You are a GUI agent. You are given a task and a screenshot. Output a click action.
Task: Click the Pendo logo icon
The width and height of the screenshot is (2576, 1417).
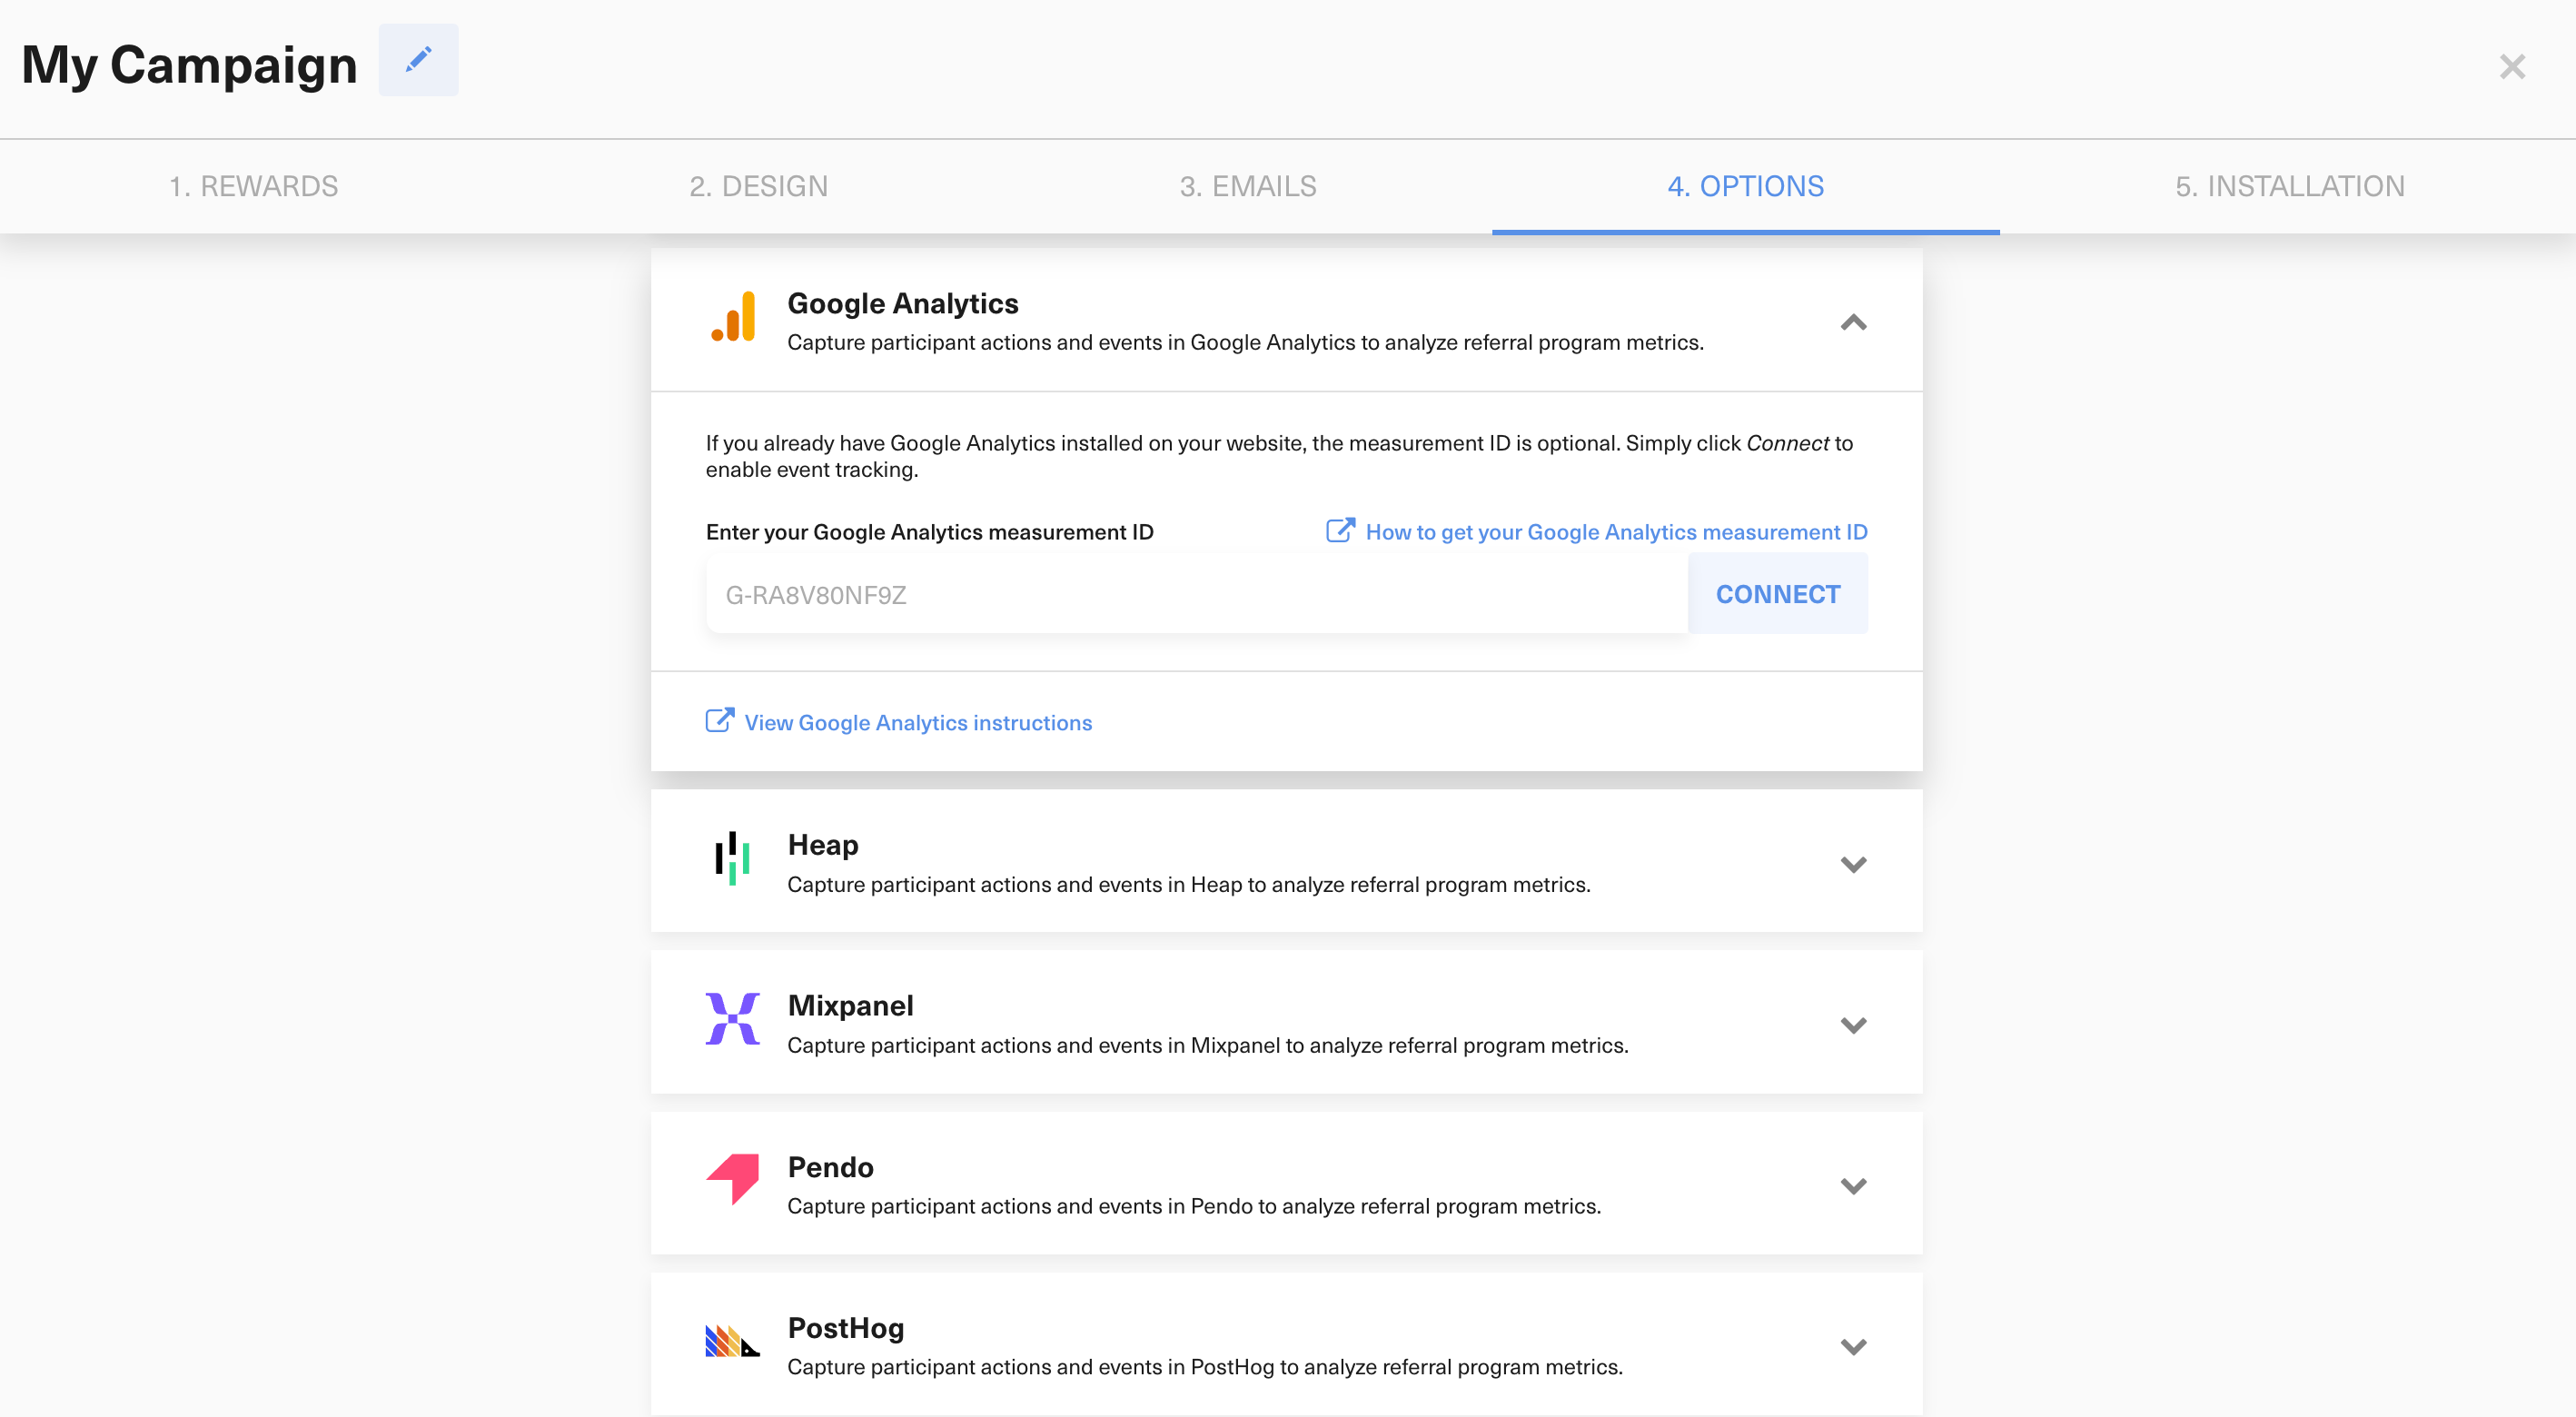tap(733, 1182)
